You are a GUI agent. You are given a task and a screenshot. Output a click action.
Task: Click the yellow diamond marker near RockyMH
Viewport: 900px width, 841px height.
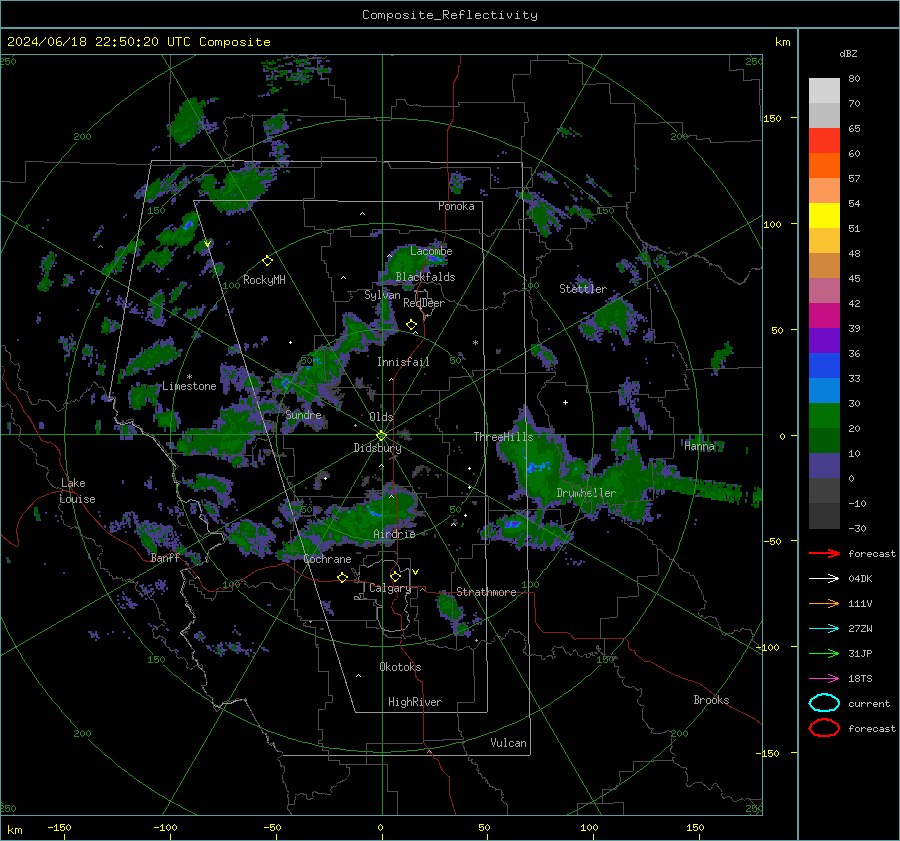[267, 261]
